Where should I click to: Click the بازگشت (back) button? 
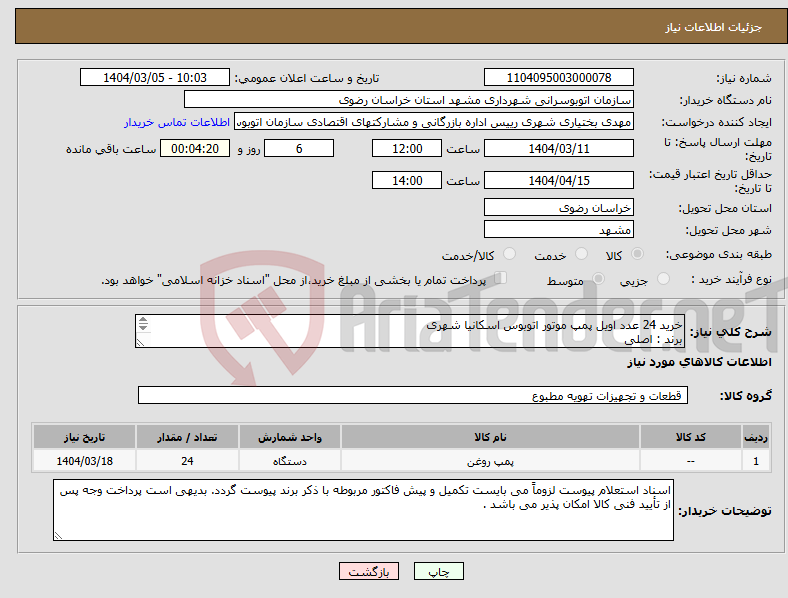tap(369, 571)
